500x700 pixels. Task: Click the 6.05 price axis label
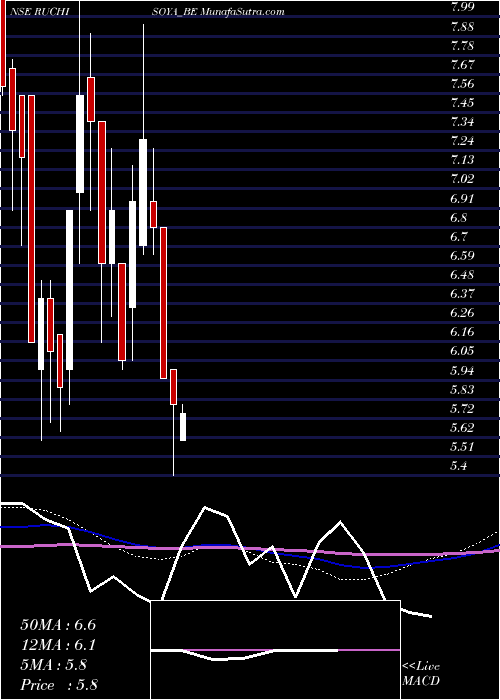pos(463,350)
